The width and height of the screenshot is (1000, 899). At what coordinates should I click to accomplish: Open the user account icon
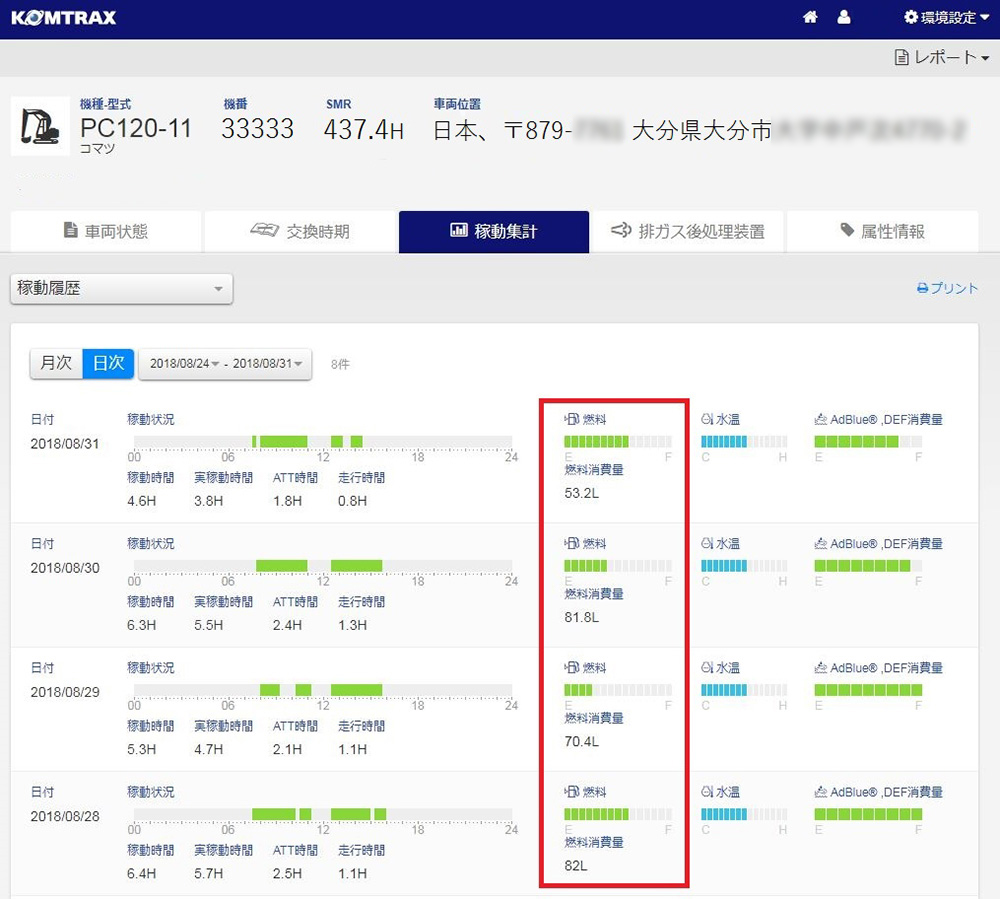pos(844,18)
